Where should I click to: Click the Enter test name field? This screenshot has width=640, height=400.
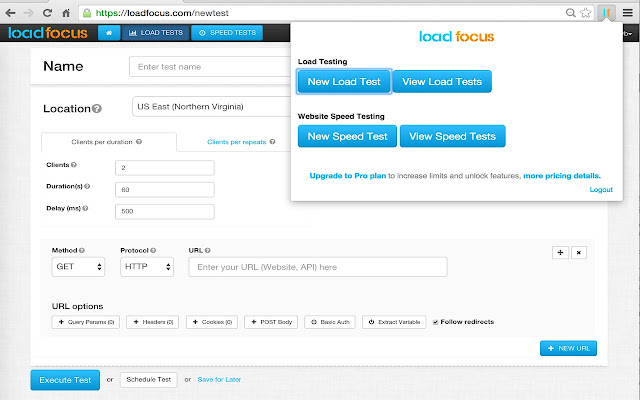coord(210,67)
